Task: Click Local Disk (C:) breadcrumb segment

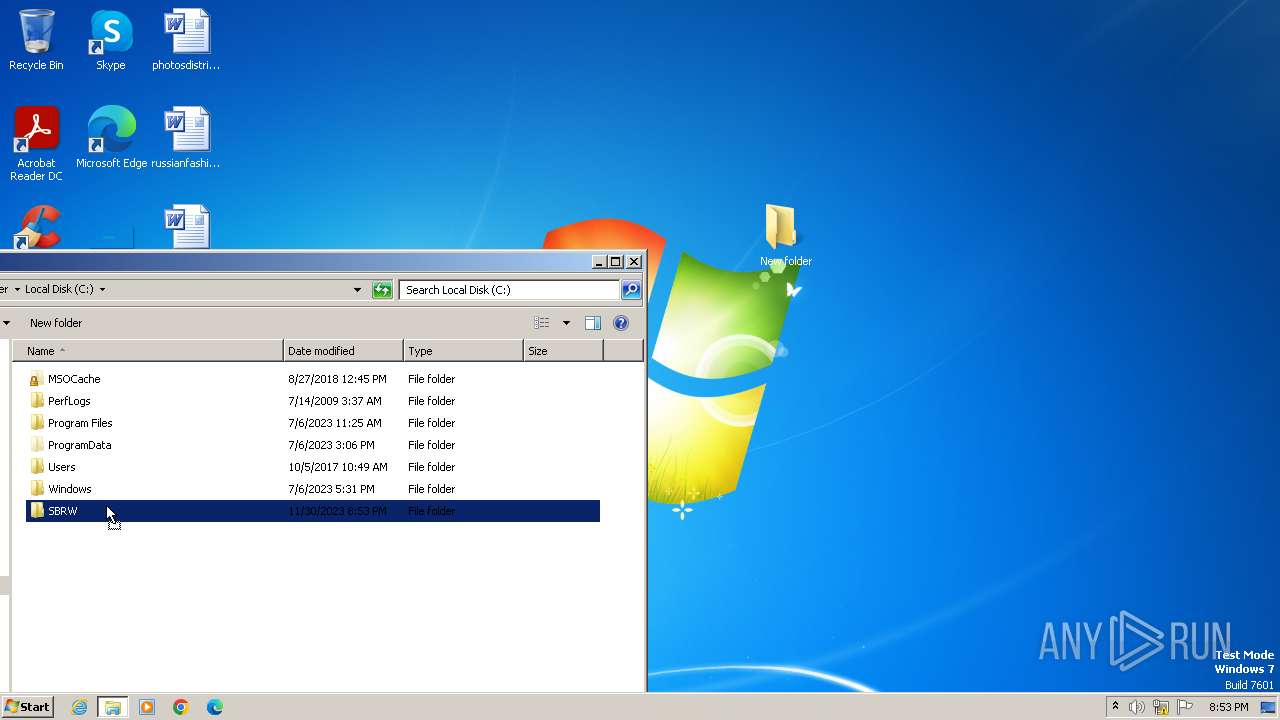Action: tap(59, 289)
